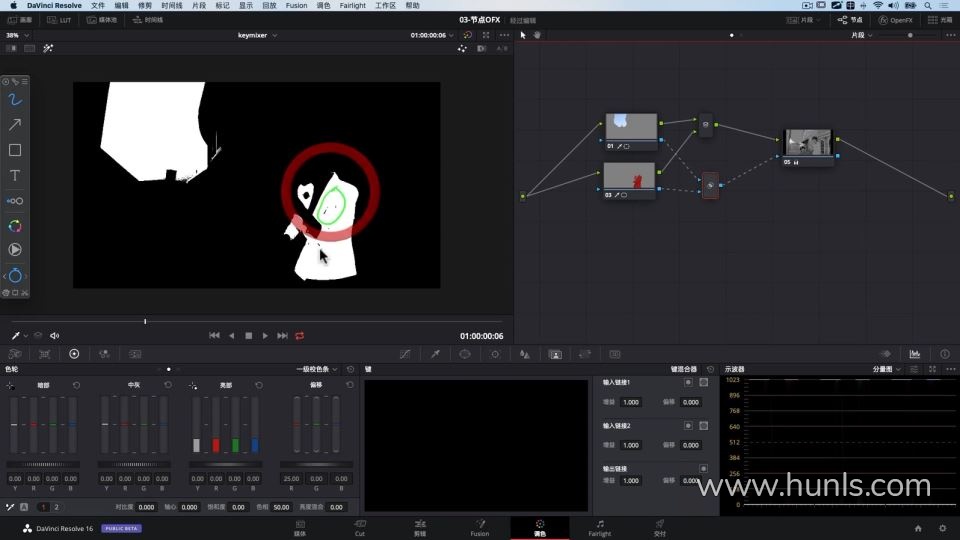Open the Color Match palette icon
This screenshot has height=540, width=960.
(45, 354)
